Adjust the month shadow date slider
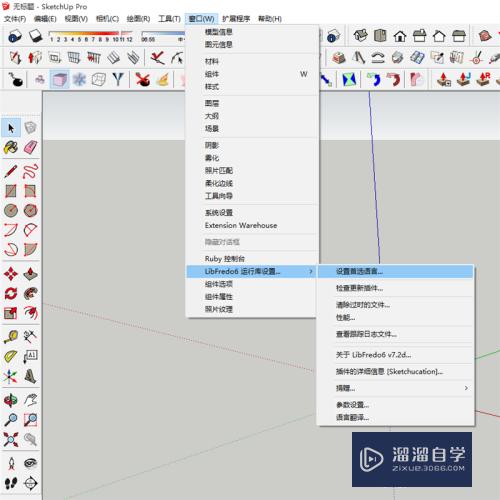The height and width of the screenshot is (500, 500). click(91, 35)
